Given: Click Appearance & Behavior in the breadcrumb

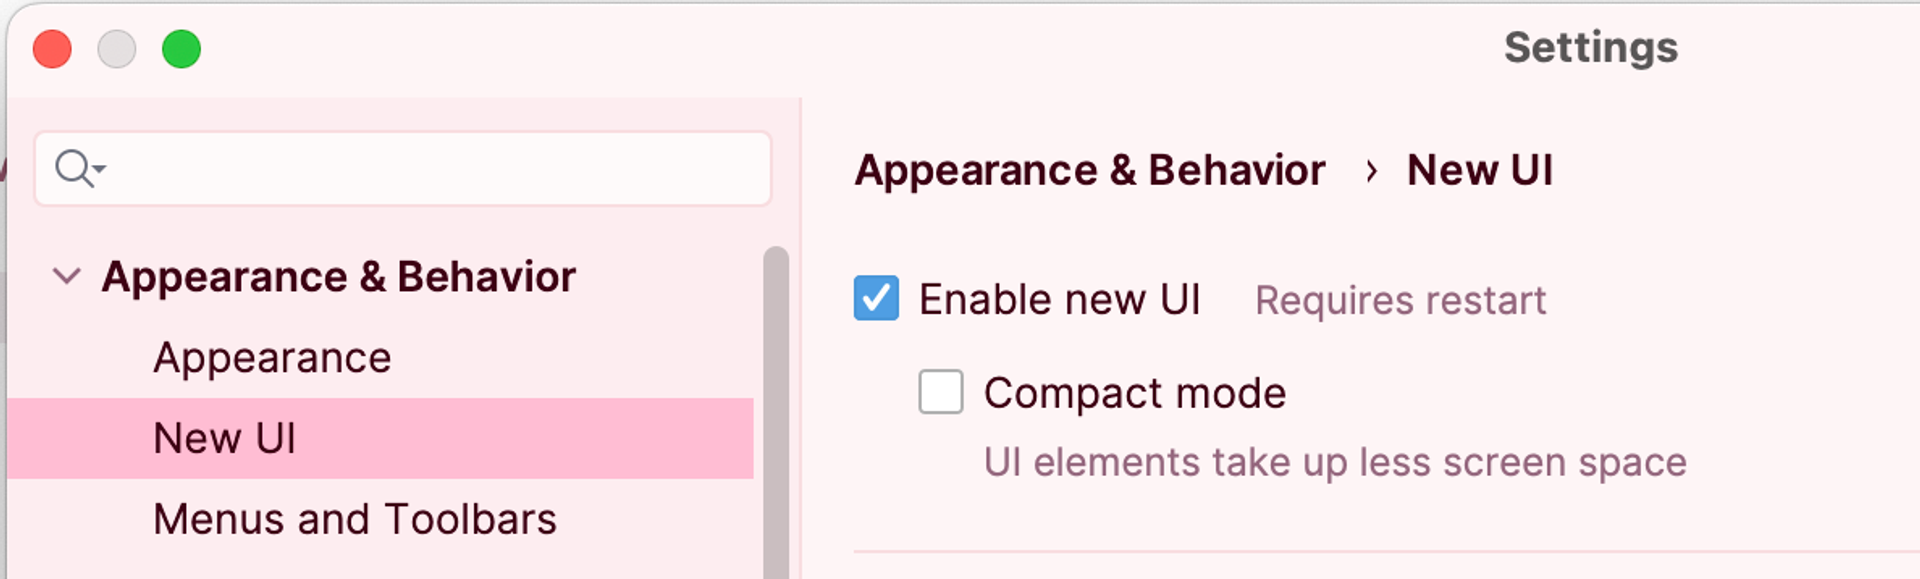Looking at the screenshot, I should 1090,171.
